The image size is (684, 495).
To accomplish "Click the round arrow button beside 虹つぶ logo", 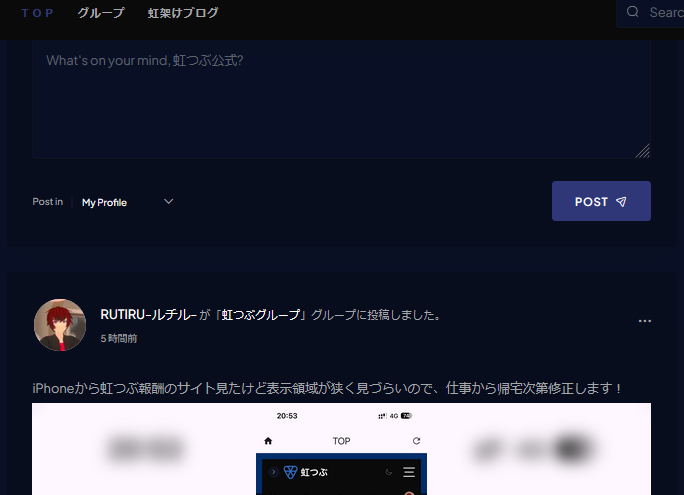I will pyautogui.click(x=273, y=472).
